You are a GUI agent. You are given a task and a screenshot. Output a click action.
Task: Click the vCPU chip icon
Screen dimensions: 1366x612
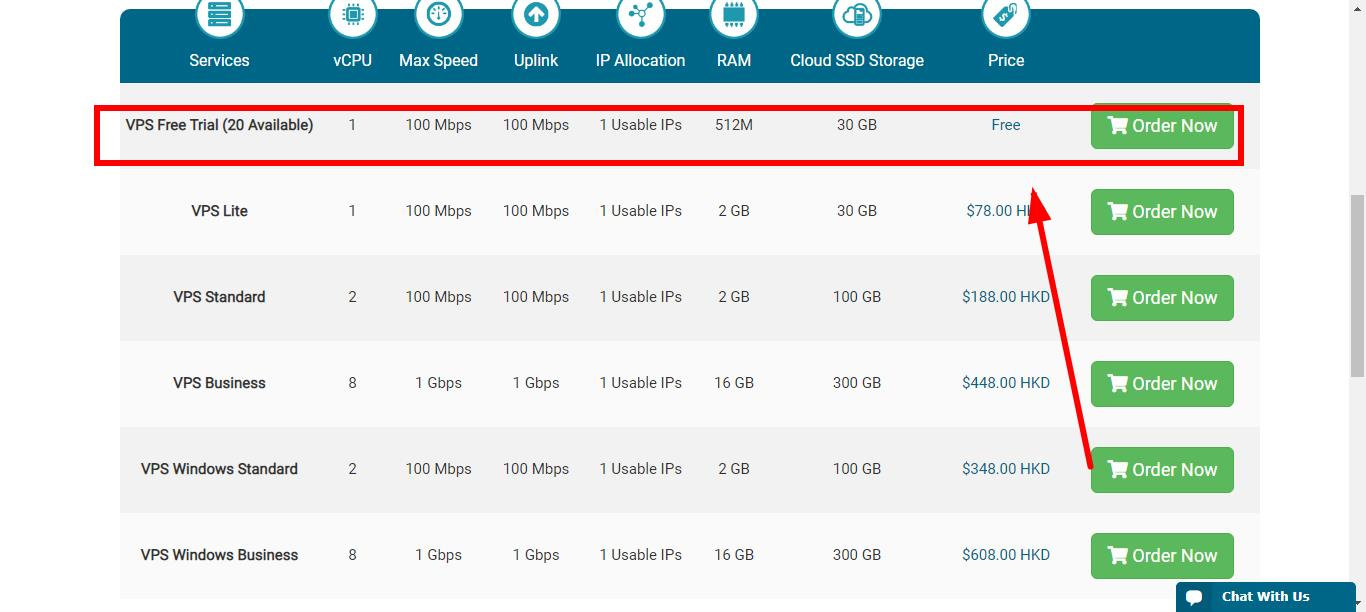352,15
